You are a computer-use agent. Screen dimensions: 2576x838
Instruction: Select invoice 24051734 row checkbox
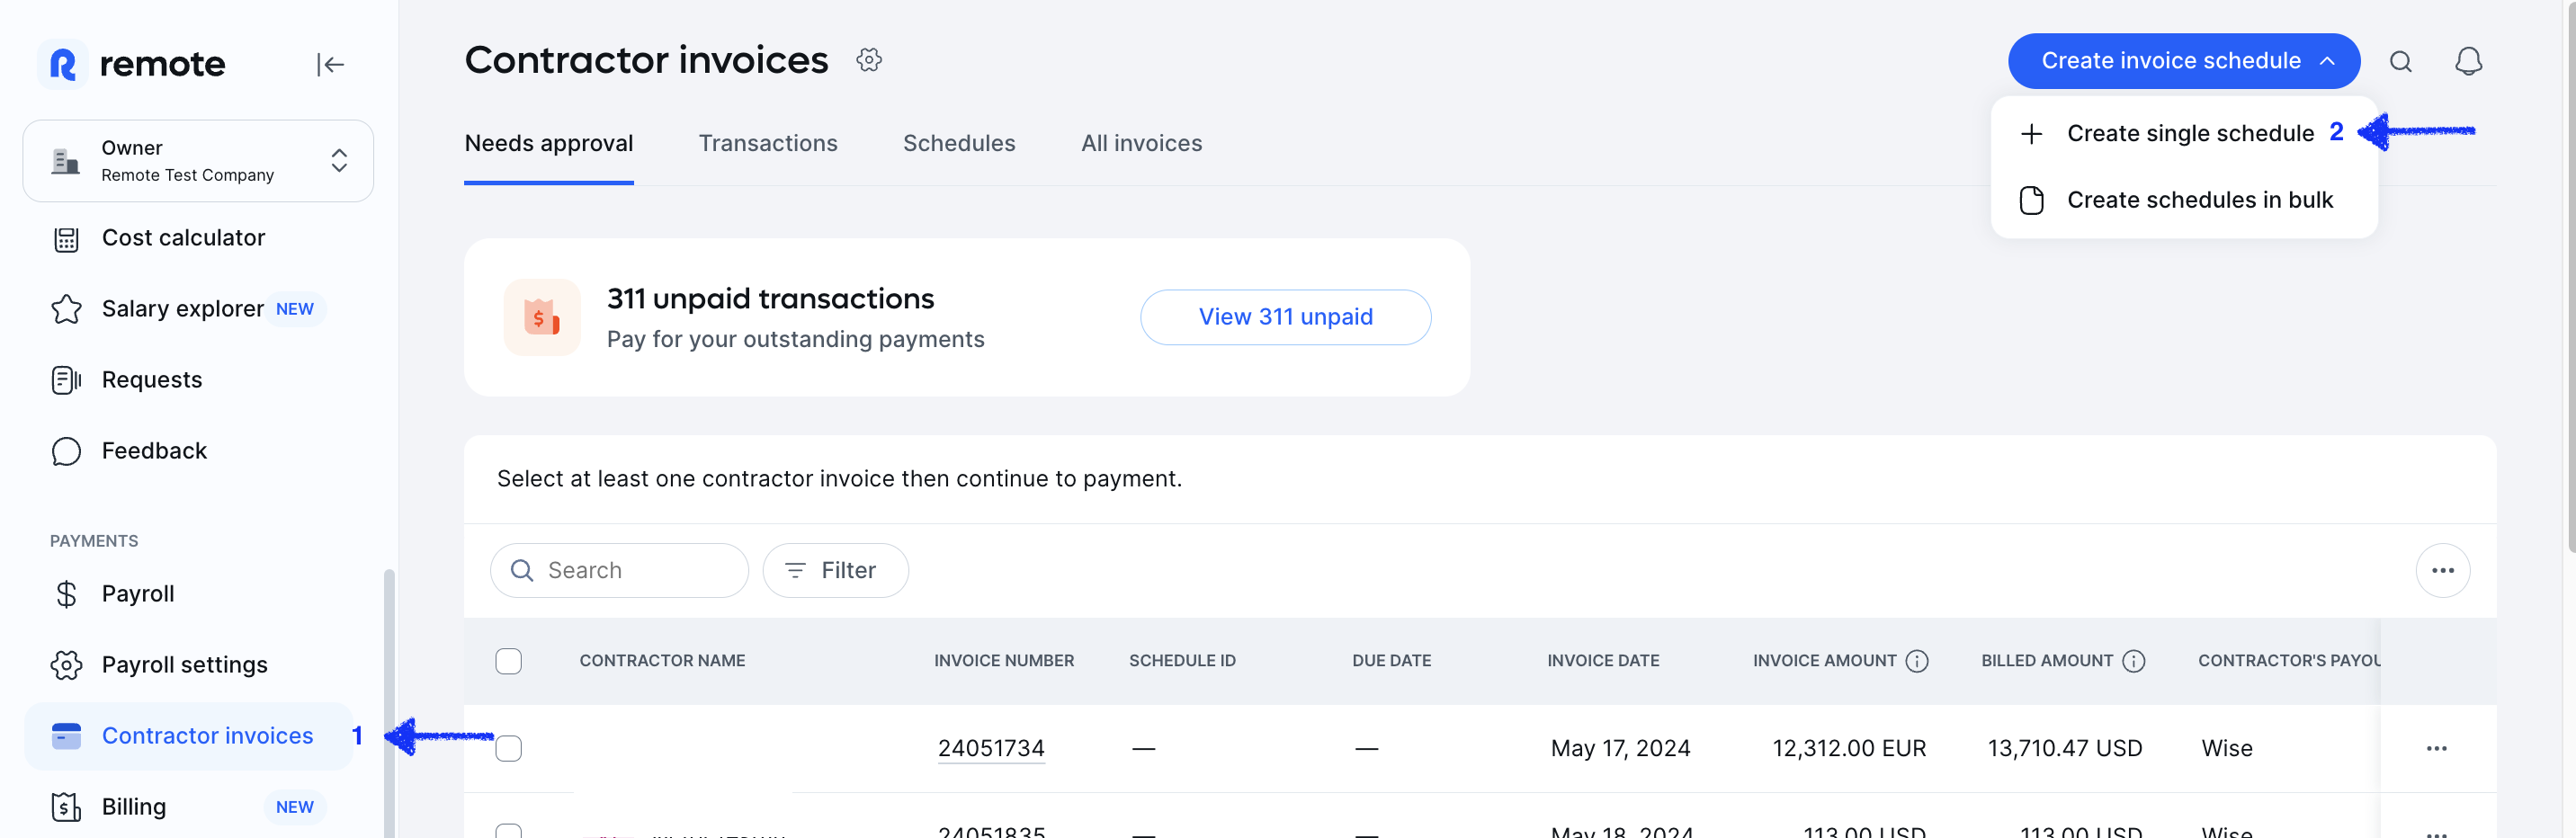pos(510,748)
